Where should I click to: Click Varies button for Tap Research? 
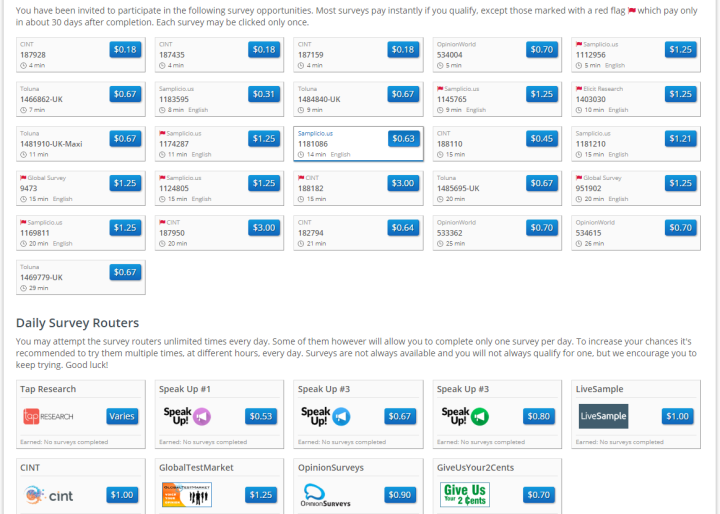tap(122, 417)
